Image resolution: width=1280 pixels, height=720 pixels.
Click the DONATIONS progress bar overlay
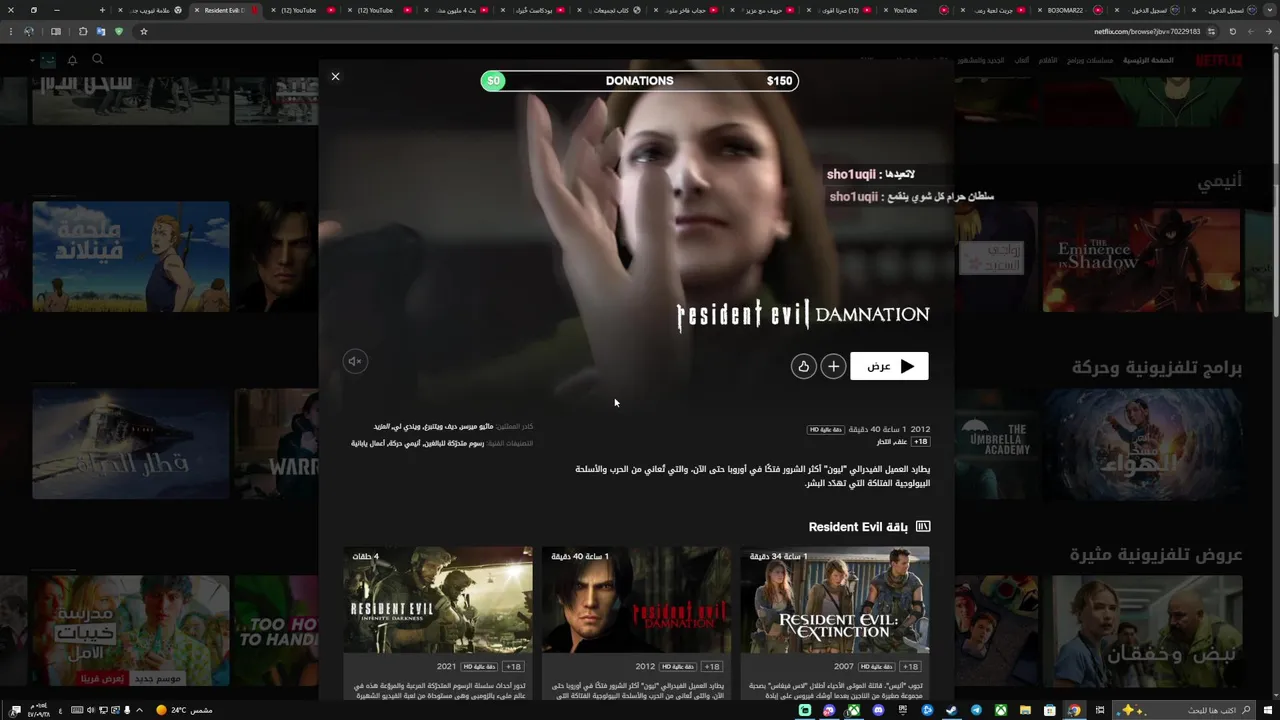coord(640,81)
